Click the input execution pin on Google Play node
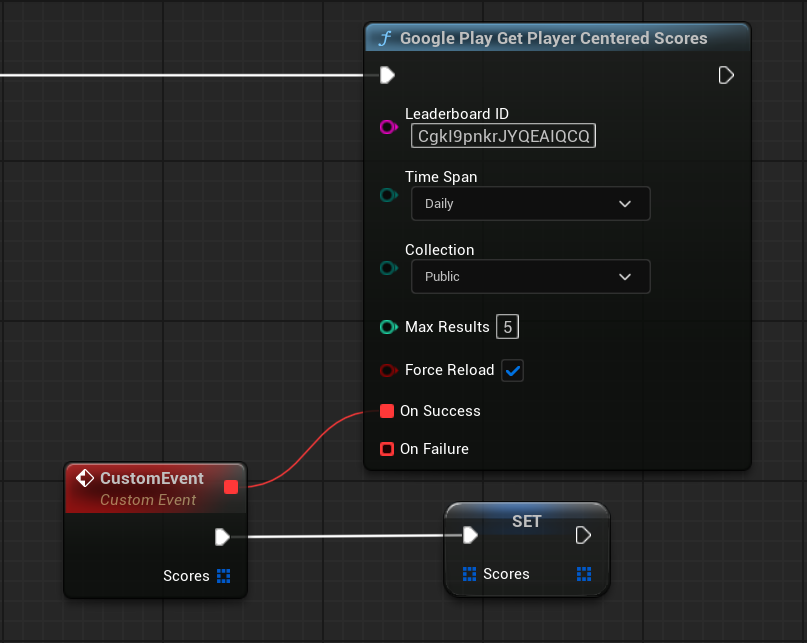Image resolution: width=807 pixels, height=643 pixels. (x=387, y=75)
